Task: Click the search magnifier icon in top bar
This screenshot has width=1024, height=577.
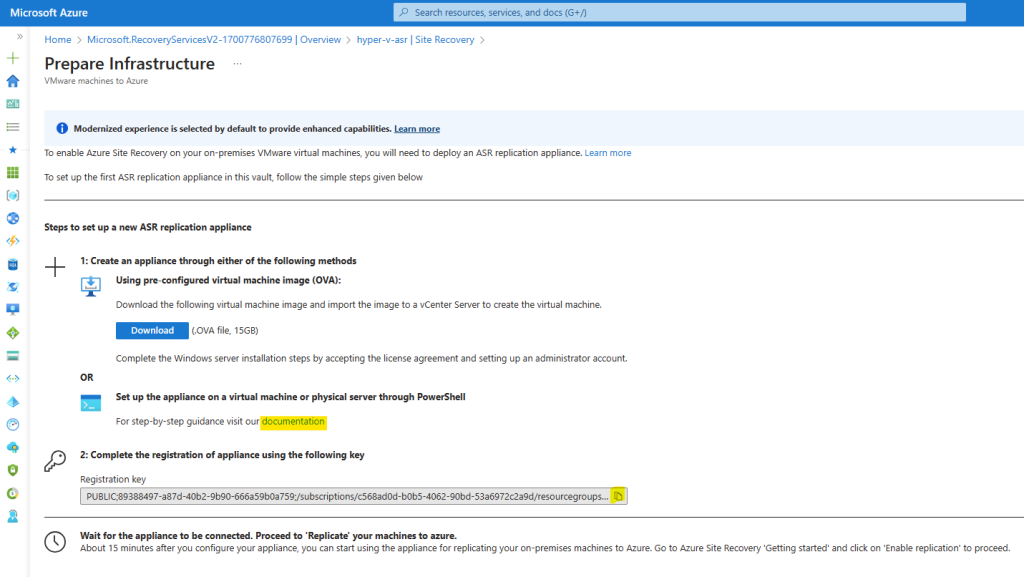Action: [404, 12]
